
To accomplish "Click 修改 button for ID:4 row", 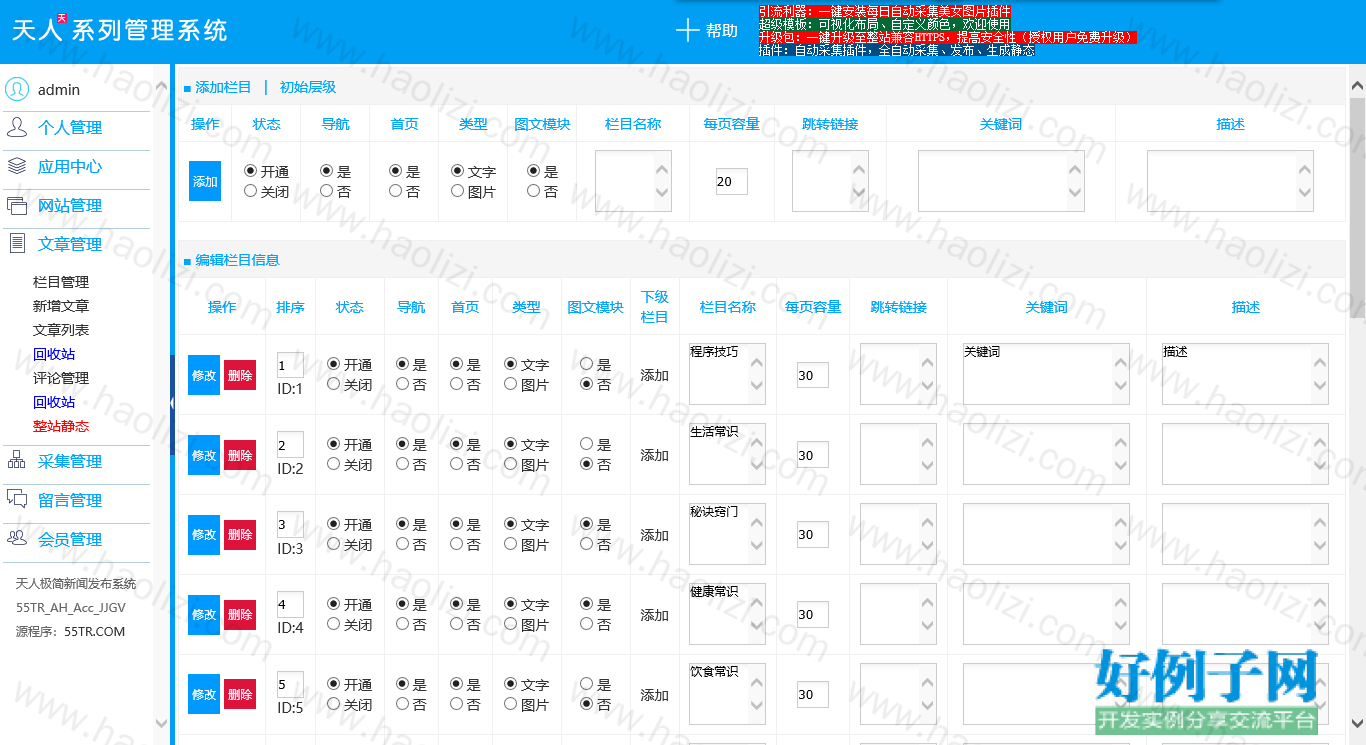I will pyautogui.click(x=204, y=615).
